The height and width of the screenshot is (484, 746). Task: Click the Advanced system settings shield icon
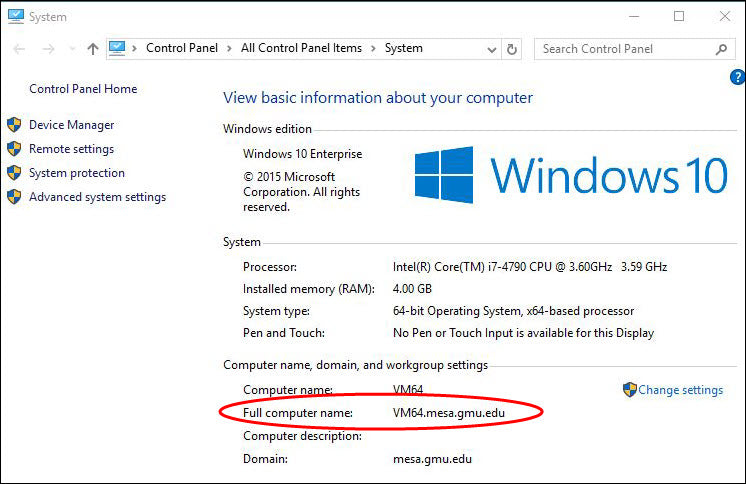[x=14, y=197]
